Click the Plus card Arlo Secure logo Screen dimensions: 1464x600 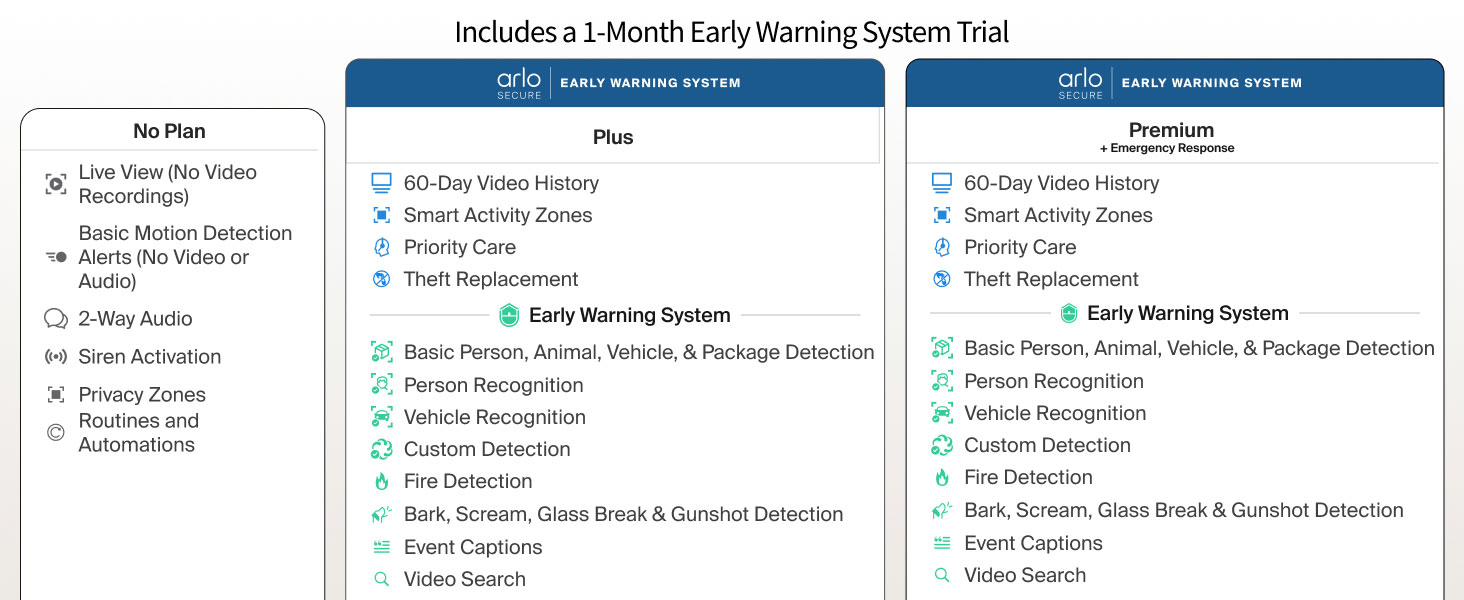tap(519, 84)
